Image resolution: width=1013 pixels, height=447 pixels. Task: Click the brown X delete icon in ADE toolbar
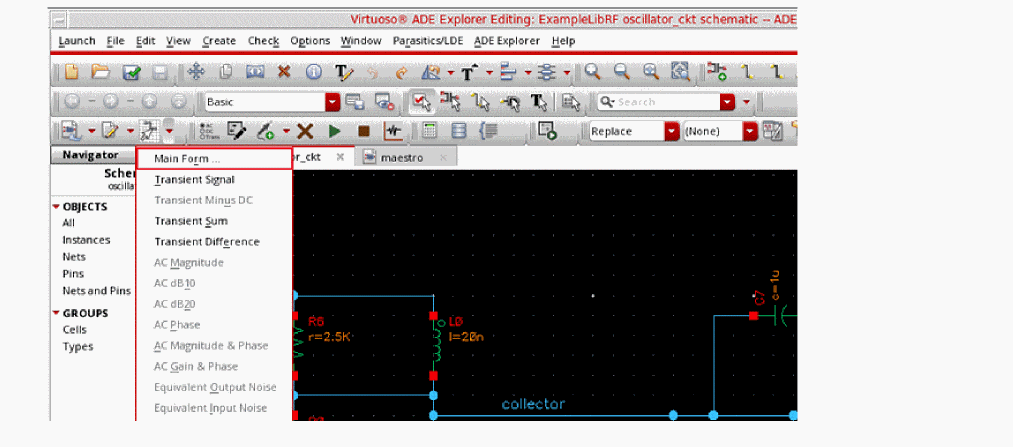coord(304,131)
